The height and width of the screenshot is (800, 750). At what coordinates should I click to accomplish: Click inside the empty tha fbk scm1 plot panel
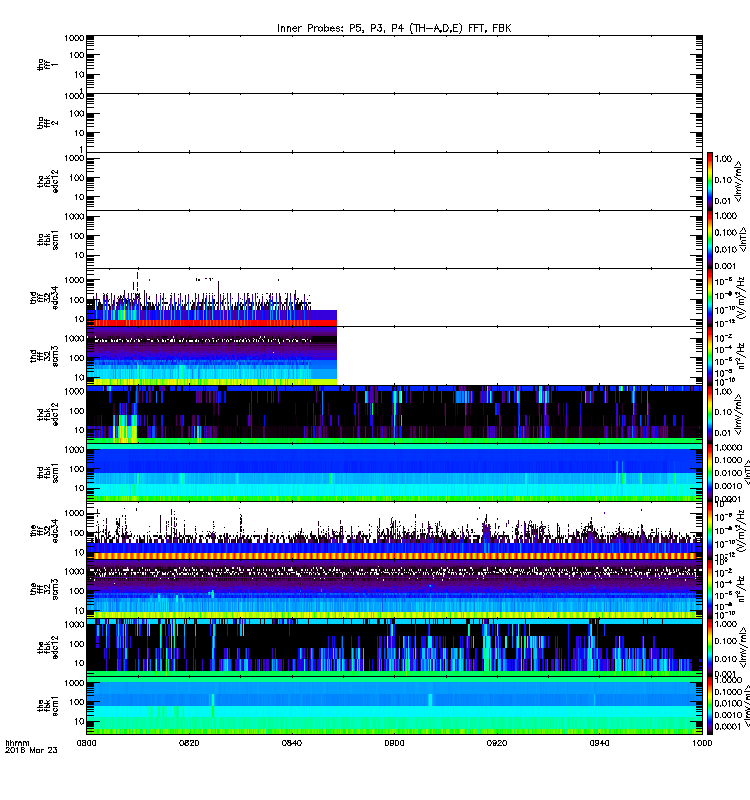(x=394, y=239)
